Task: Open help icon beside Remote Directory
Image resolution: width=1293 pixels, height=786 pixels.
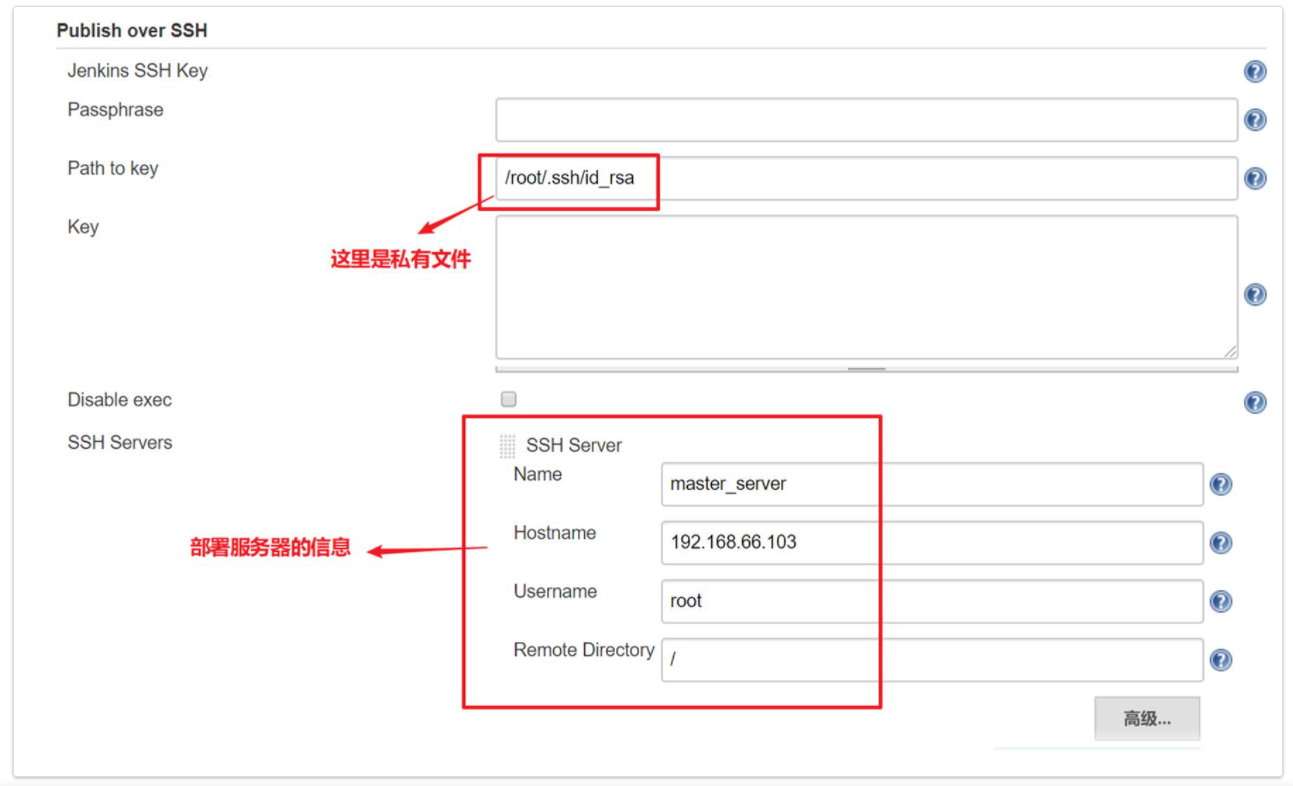Action: (1220, 660)
